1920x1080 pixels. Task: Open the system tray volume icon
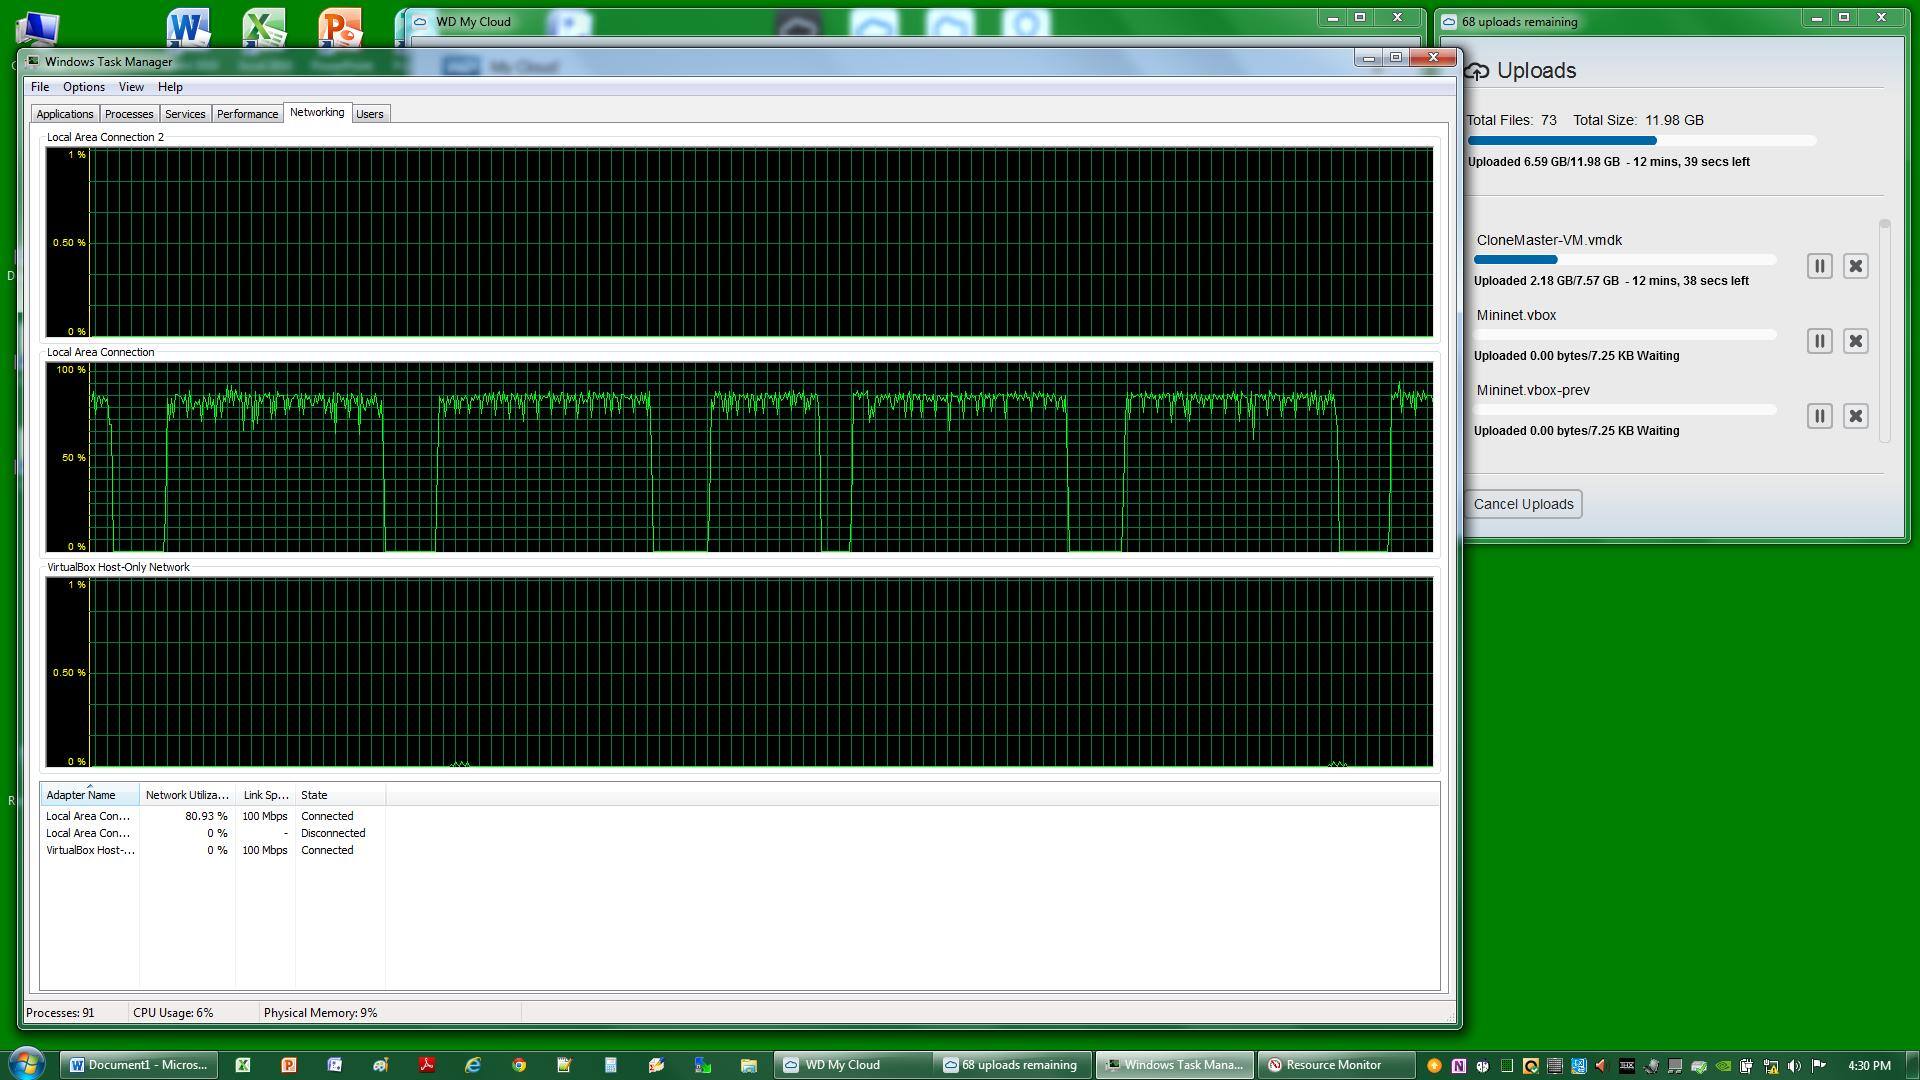point(1794,1065)
